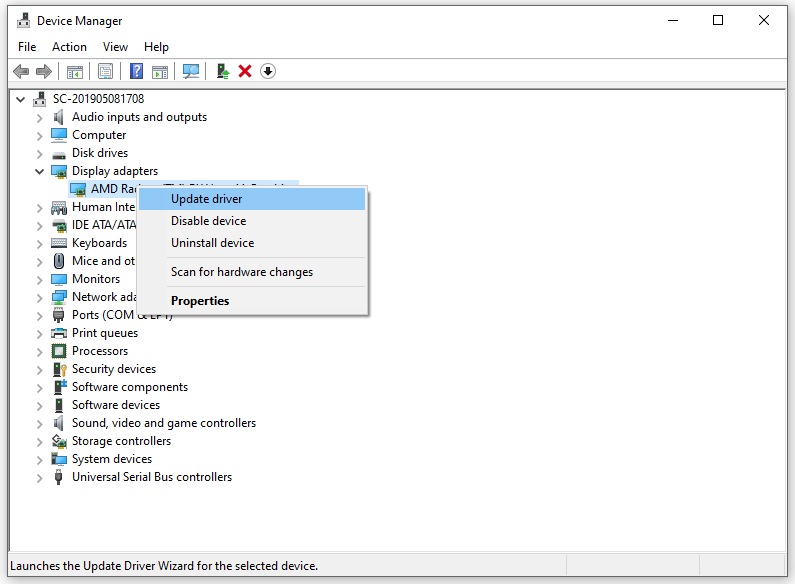Click the red X Uninstall device icon

point(245,71)
